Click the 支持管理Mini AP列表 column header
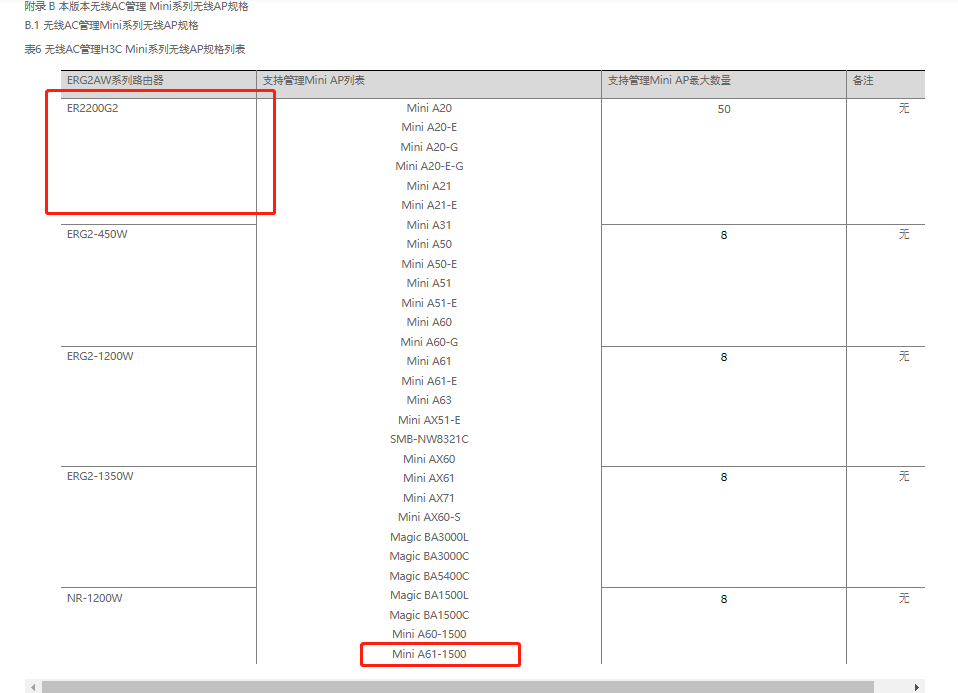Screen dimensions: 958x693 coord(429,84)
